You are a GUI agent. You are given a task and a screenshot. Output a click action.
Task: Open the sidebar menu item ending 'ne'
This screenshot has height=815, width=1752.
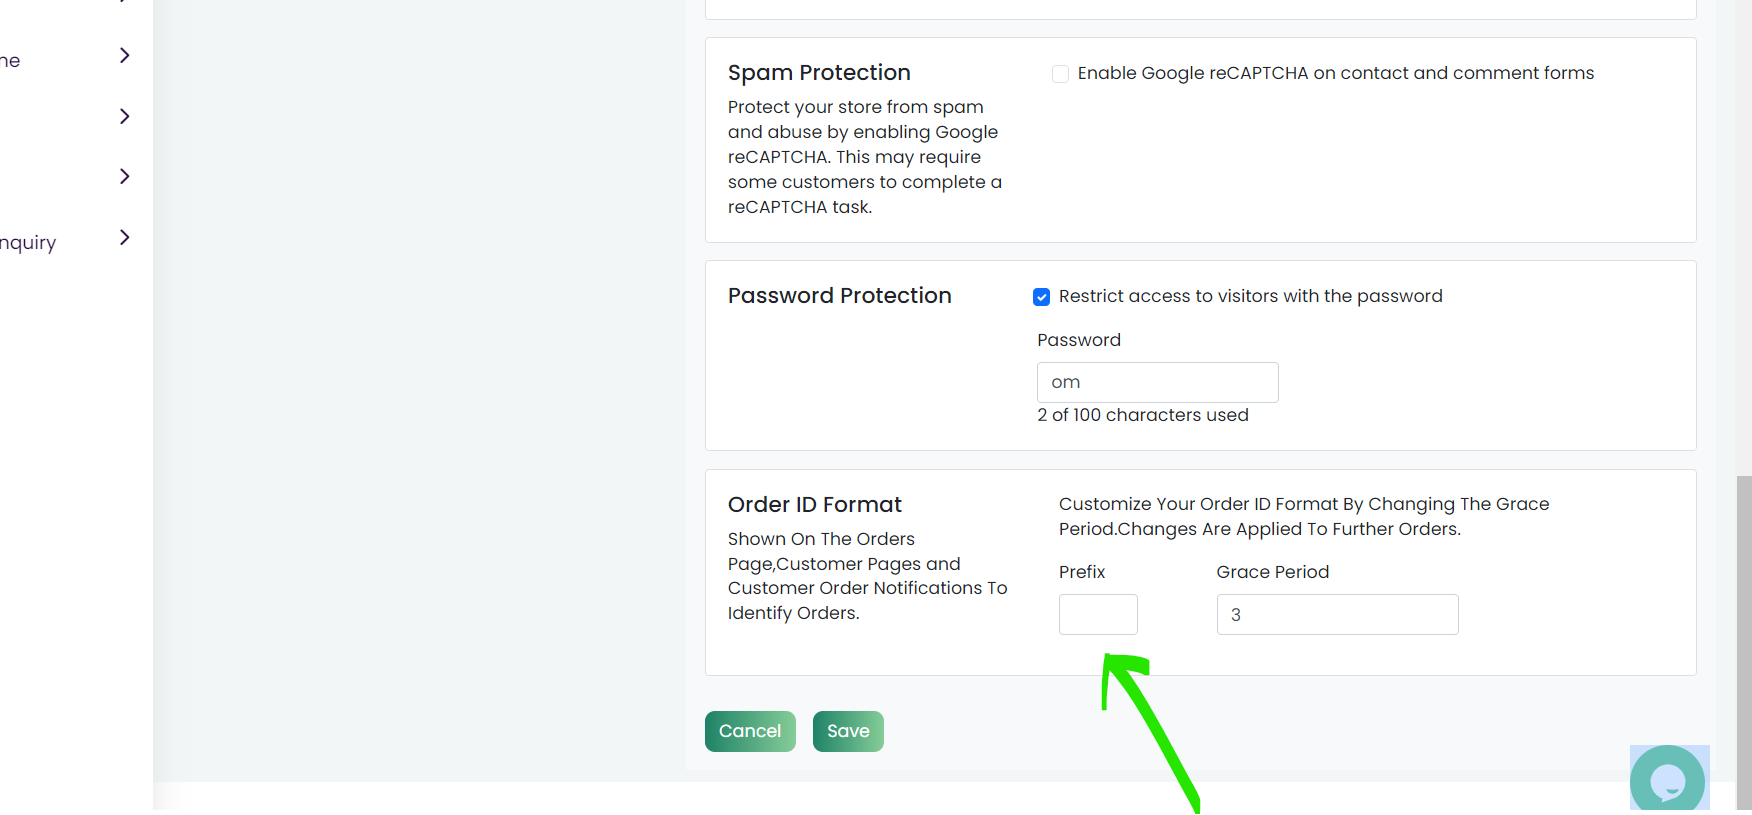click(x=10, y=61)
